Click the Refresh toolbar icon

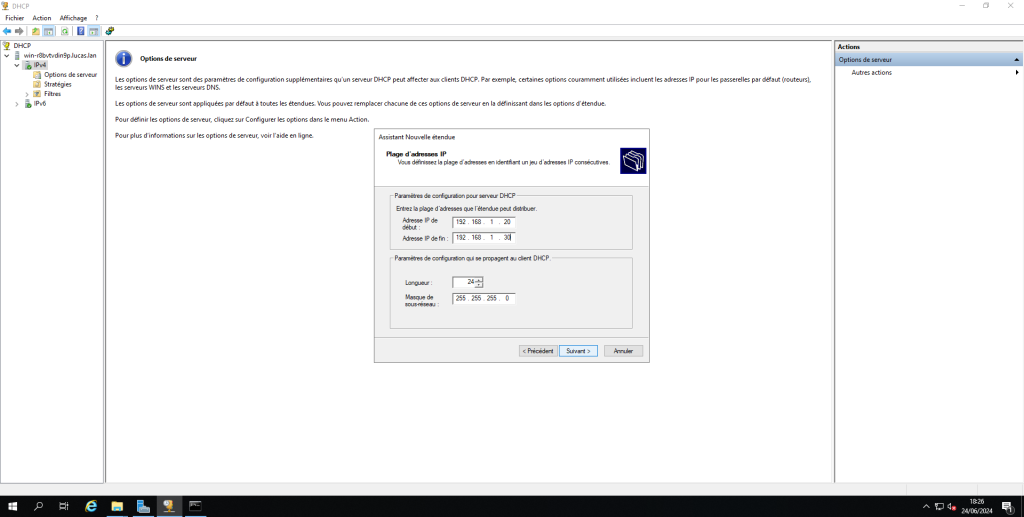click(x=64, y=31)
